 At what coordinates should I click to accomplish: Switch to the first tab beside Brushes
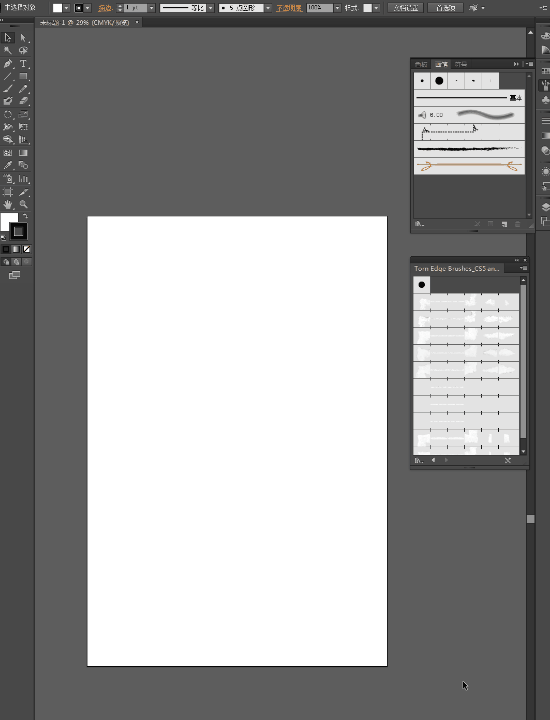pos(421,64)
